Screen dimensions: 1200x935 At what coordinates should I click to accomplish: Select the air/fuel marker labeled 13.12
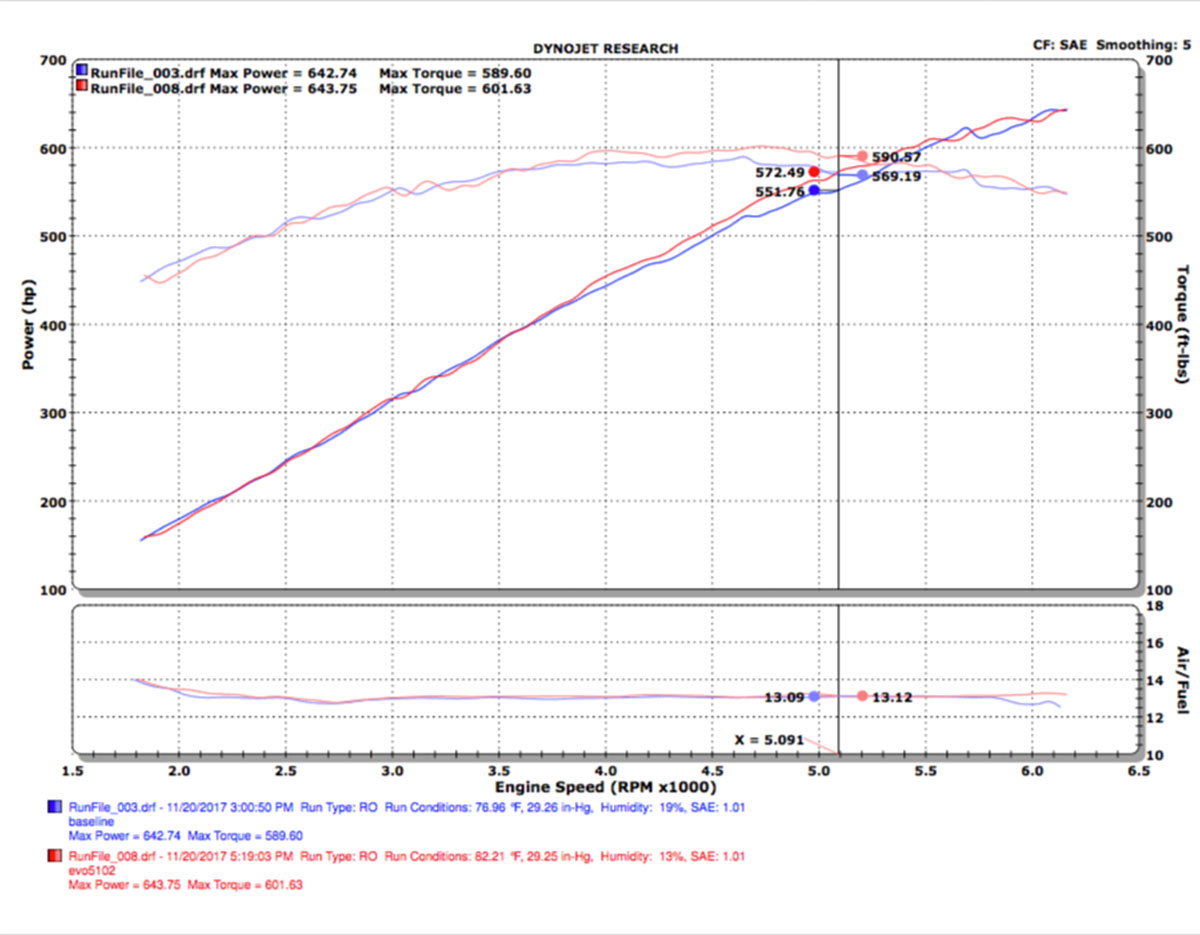click(x=862, y=696)
